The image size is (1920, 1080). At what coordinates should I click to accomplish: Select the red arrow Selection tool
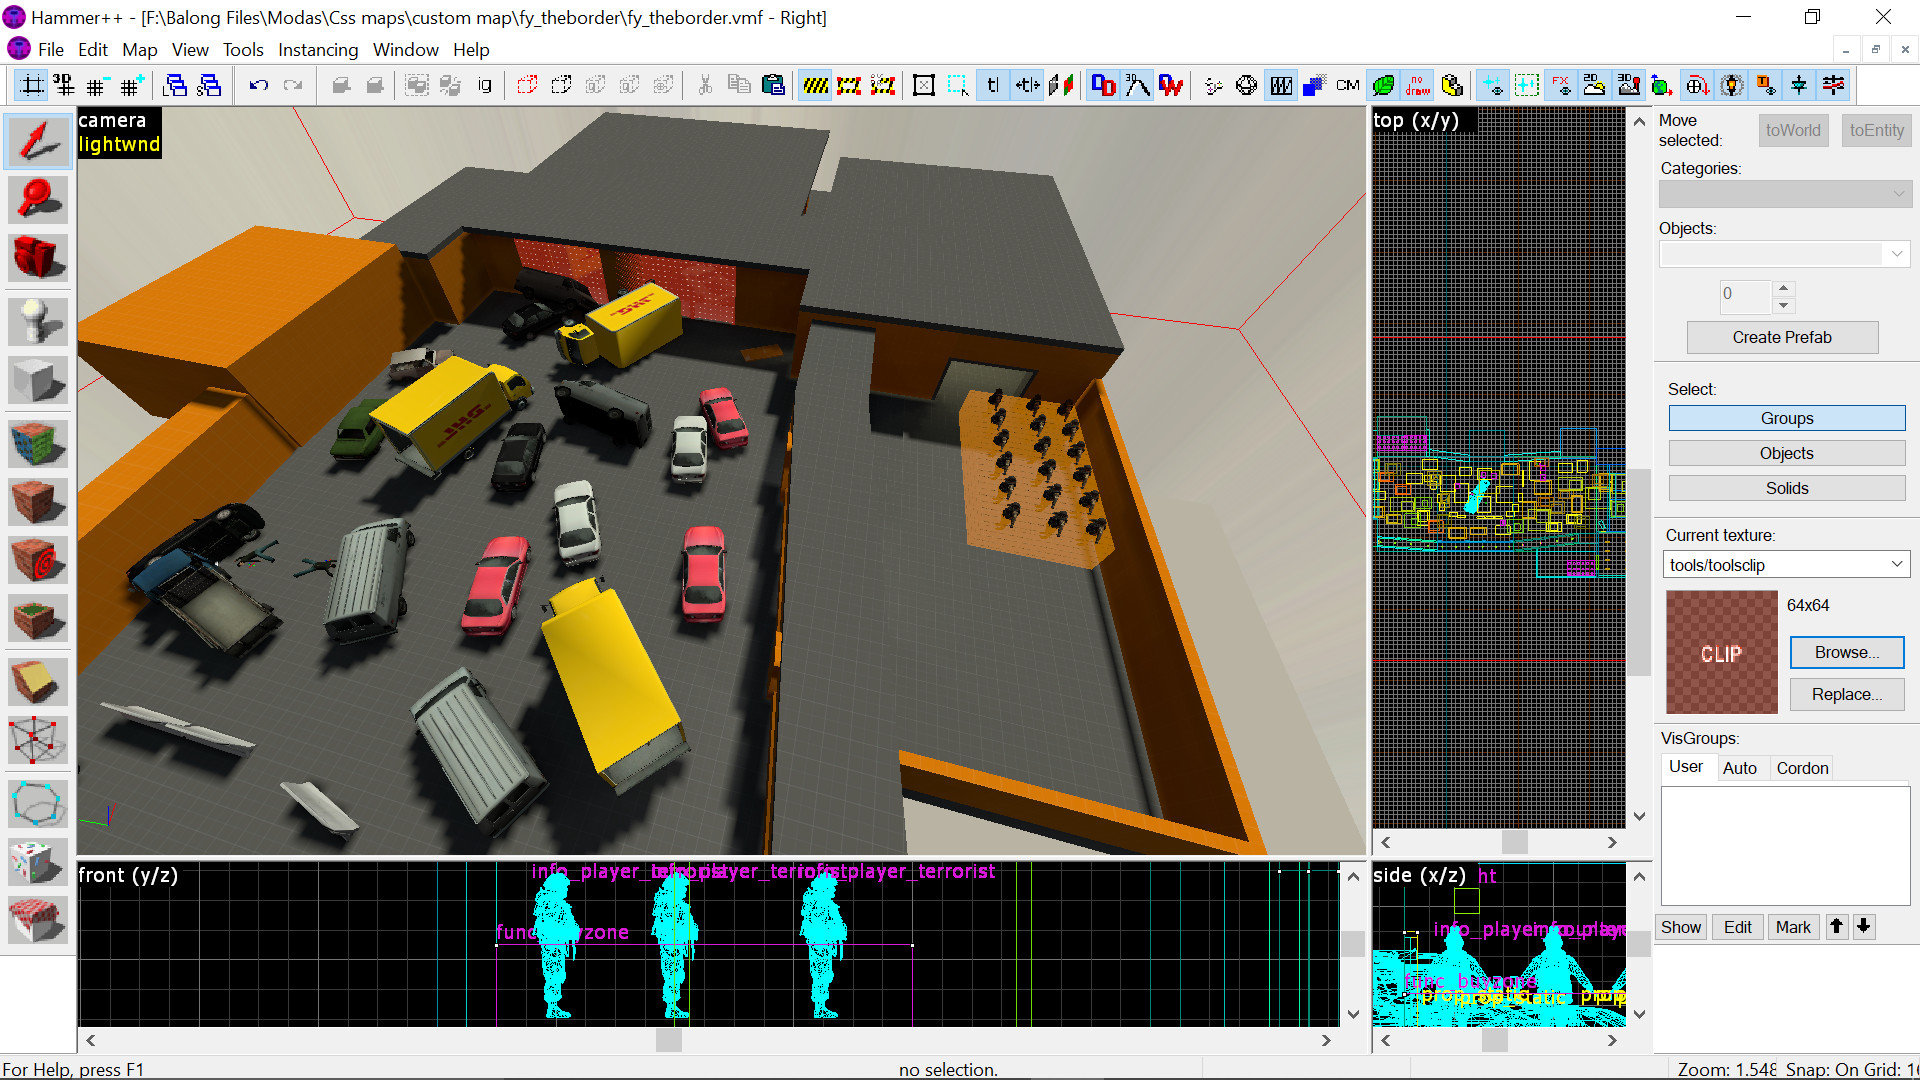[x=37, y=141]
